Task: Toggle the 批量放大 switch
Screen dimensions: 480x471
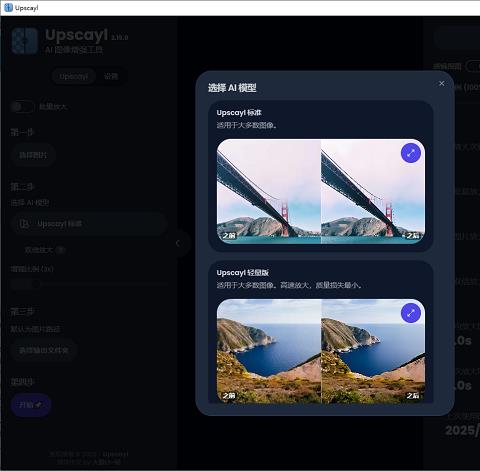Action: (x=23, y=107)
